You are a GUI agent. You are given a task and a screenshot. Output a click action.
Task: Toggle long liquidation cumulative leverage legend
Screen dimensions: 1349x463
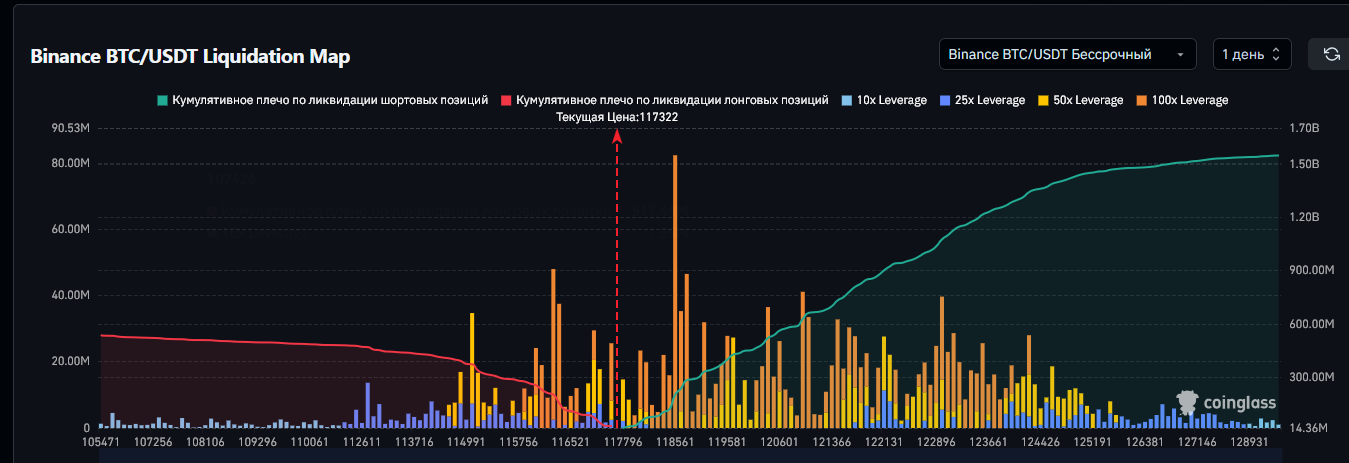pyautogui.click(x=665, y=100)
